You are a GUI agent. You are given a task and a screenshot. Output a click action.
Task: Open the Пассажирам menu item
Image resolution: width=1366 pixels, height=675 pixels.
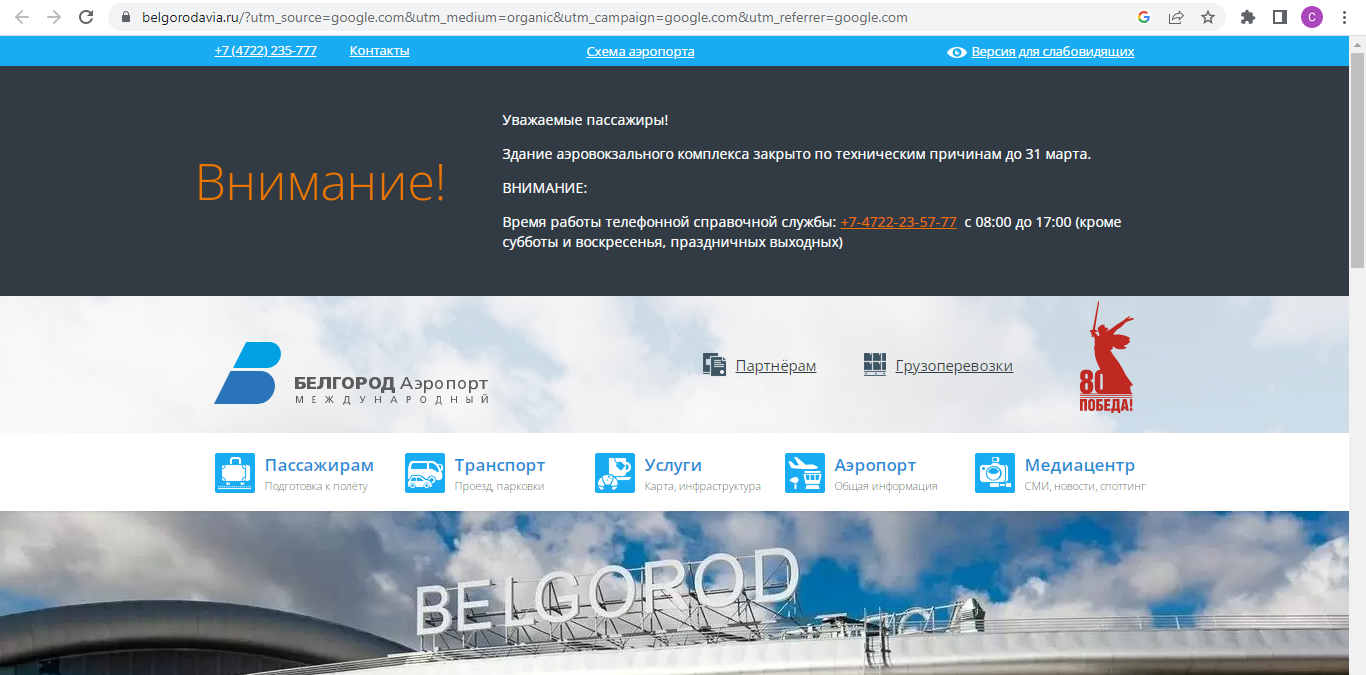pos(319,465)
